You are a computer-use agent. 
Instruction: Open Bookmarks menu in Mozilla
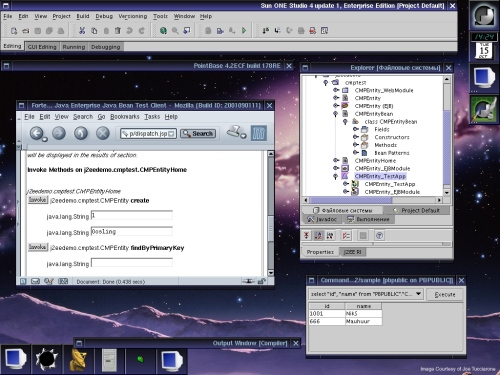[x=125, y=117]
